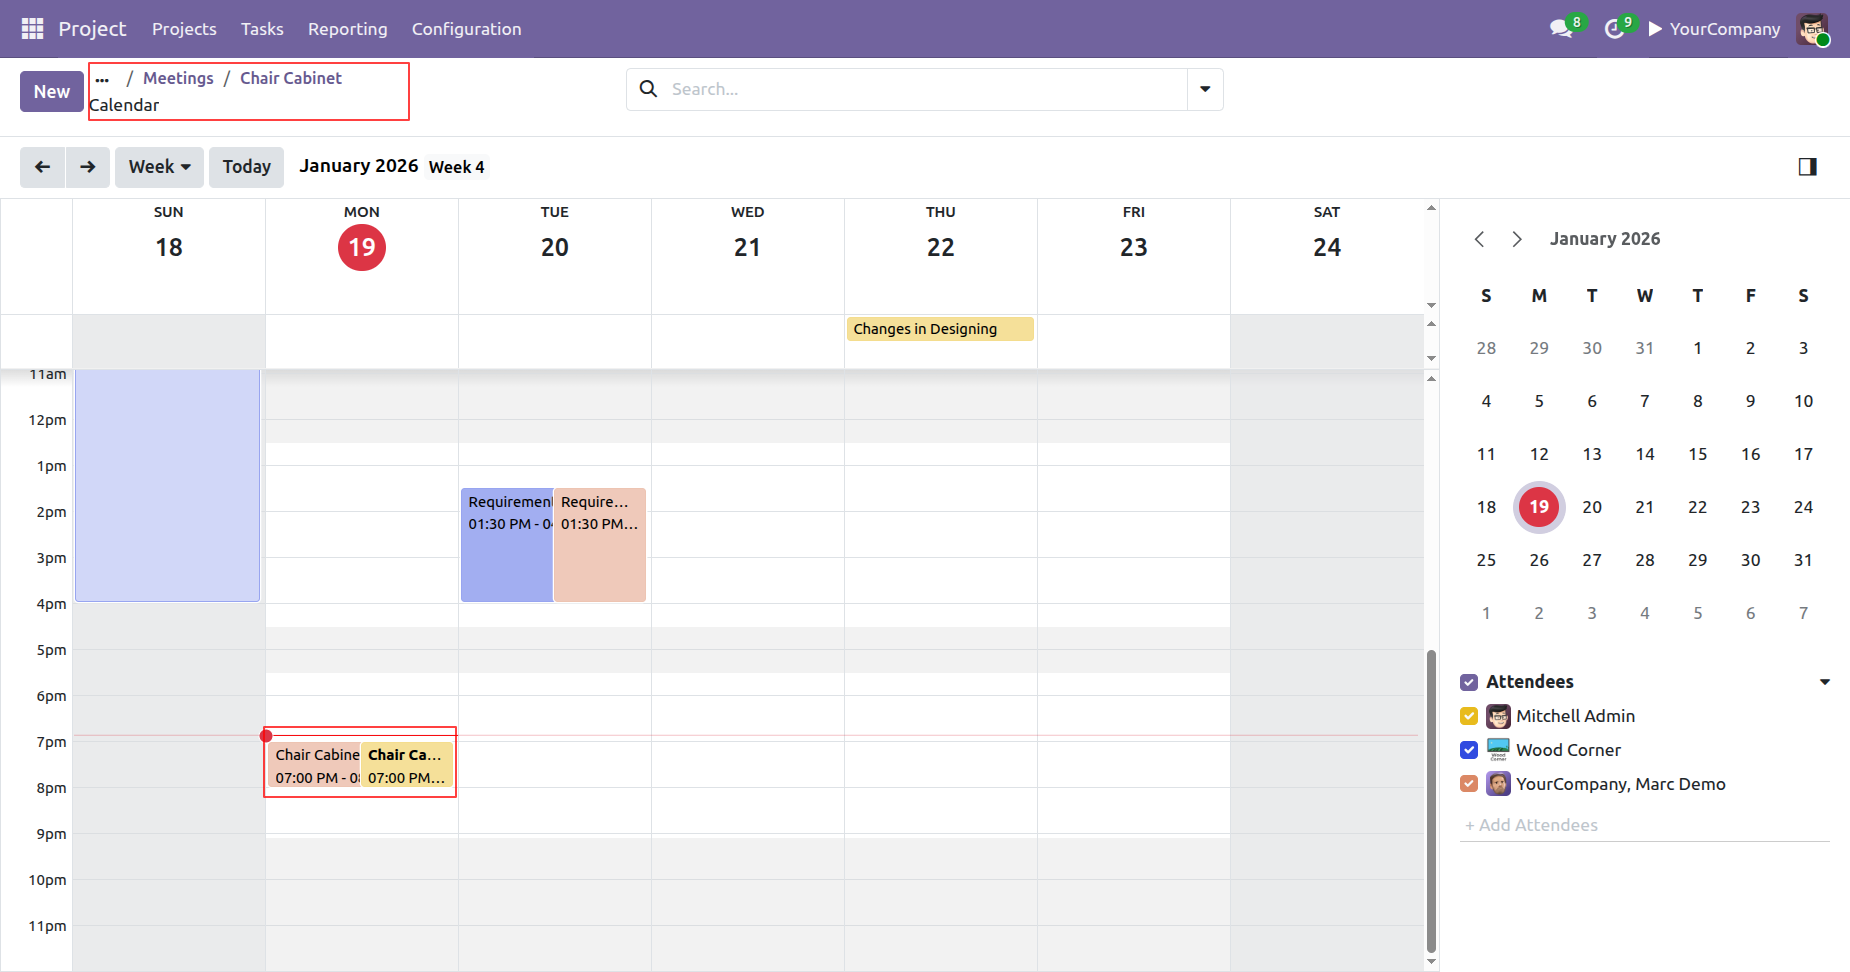Show next month in mini calendar
1850x972 pixels.
tap(1517, 239)
